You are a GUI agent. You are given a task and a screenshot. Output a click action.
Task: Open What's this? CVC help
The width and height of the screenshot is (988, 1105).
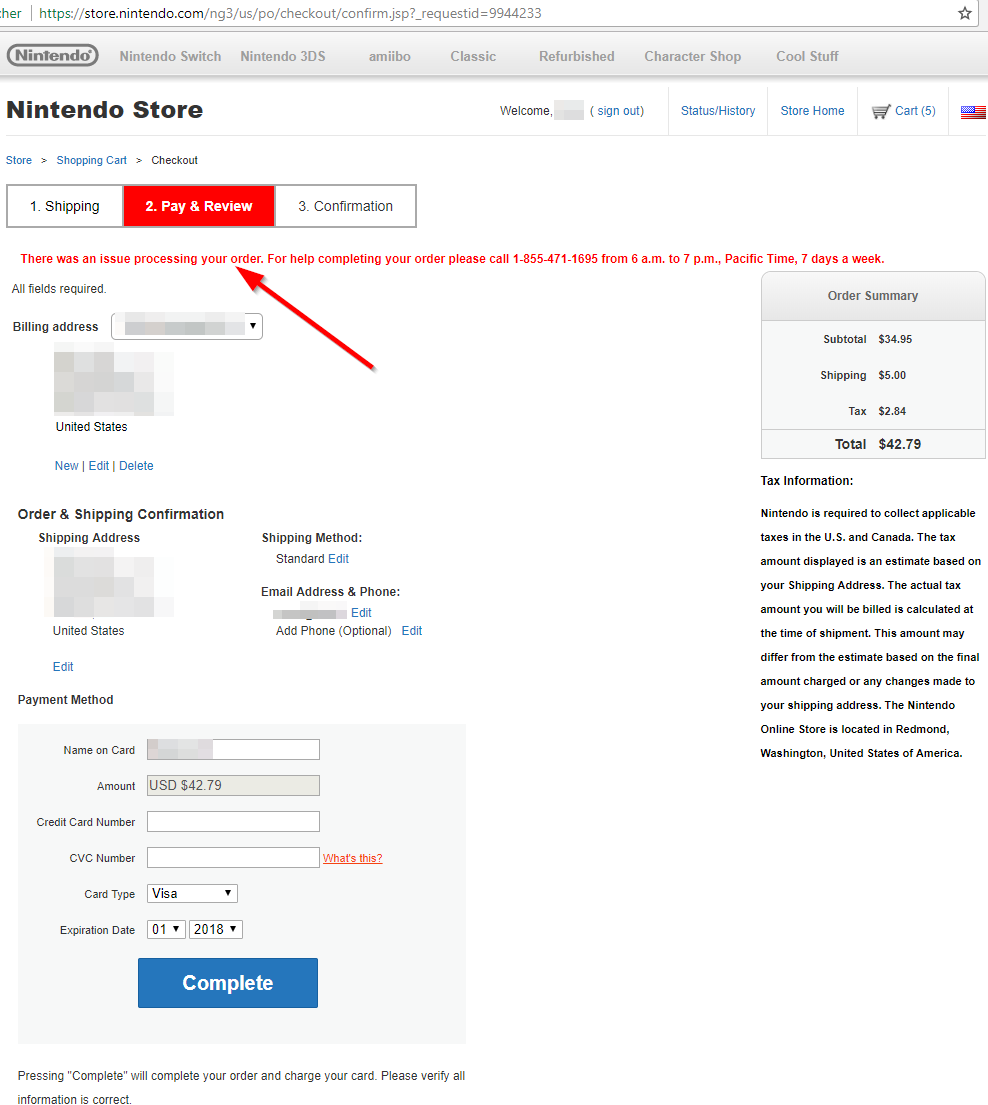tap(352, 858)
